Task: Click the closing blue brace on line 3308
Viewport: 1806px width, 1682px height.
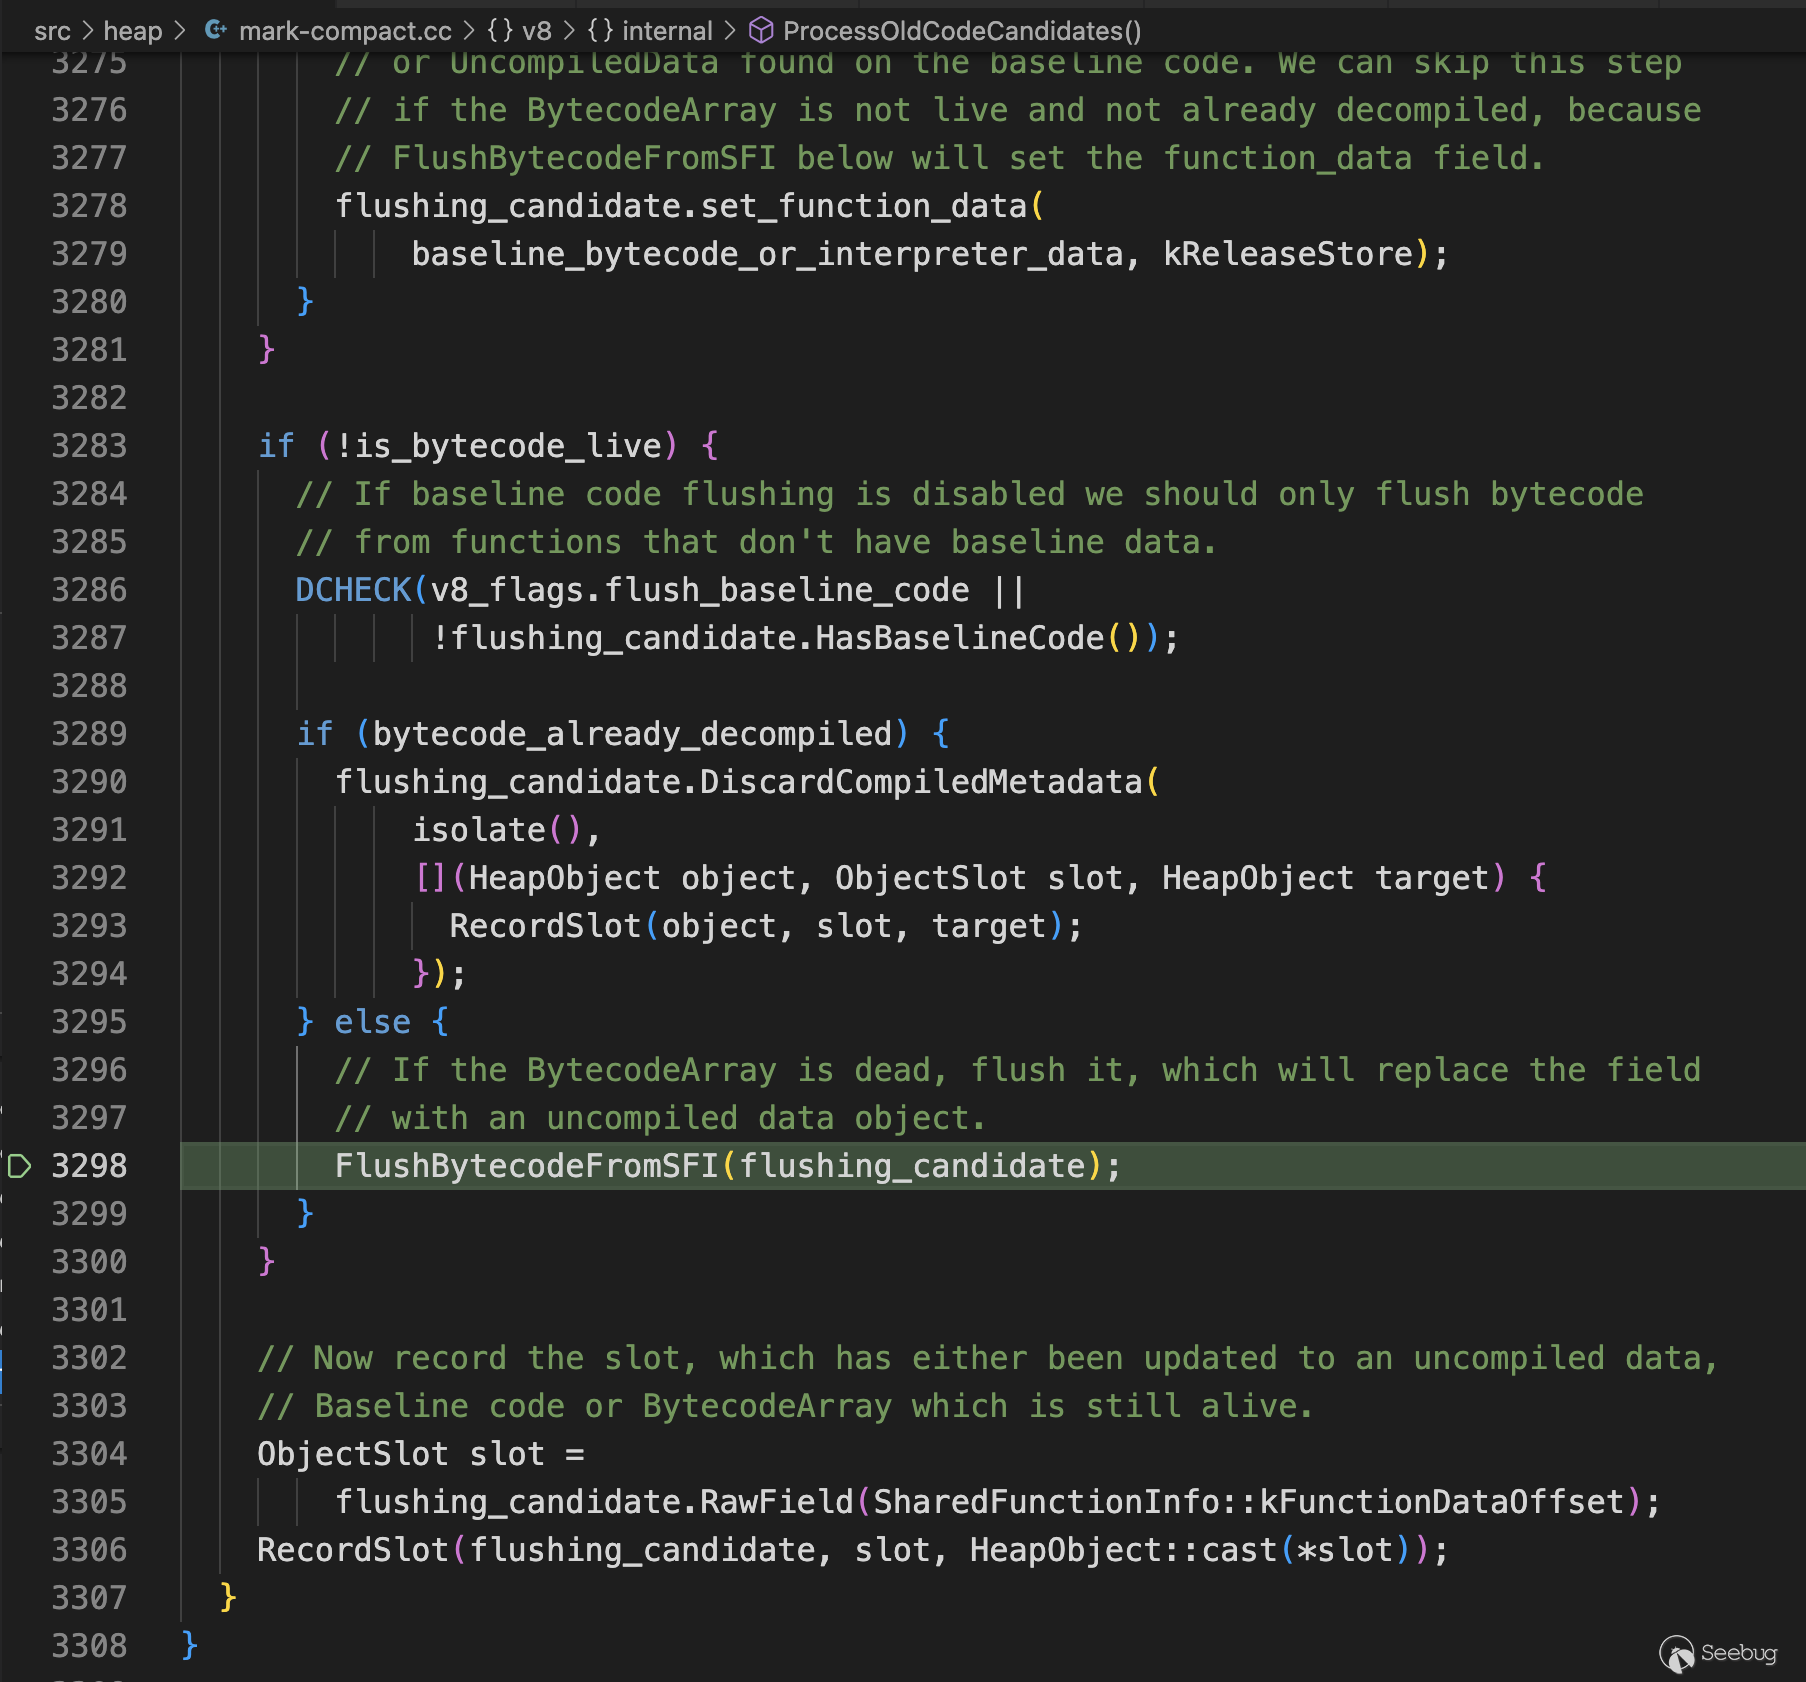Action: click(190, 1645)
